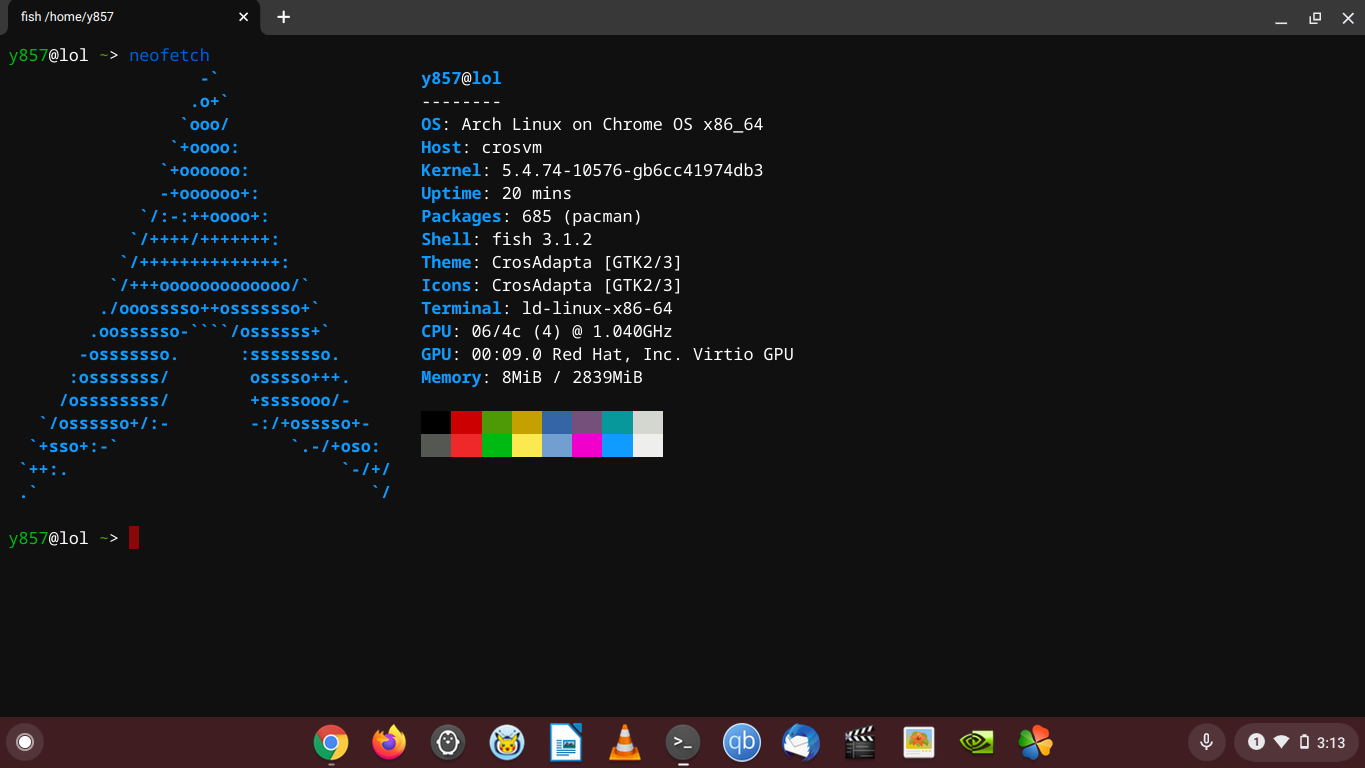Open the image viewer app on the shelf
The image size is (1365, 768).
click(918, 742)
